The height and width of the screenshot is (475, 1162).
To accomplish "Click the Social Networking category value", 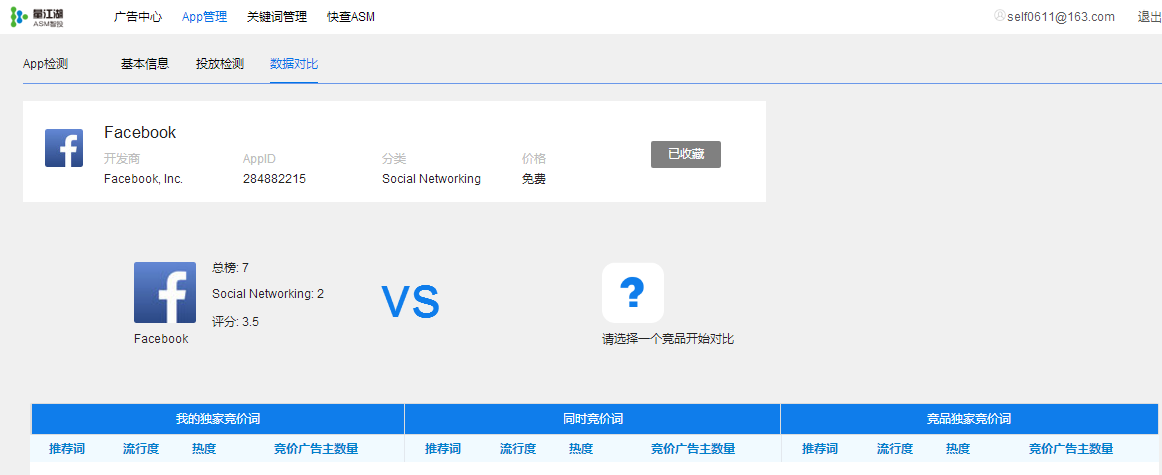I will pyautogui.click(x=431, y=179).
